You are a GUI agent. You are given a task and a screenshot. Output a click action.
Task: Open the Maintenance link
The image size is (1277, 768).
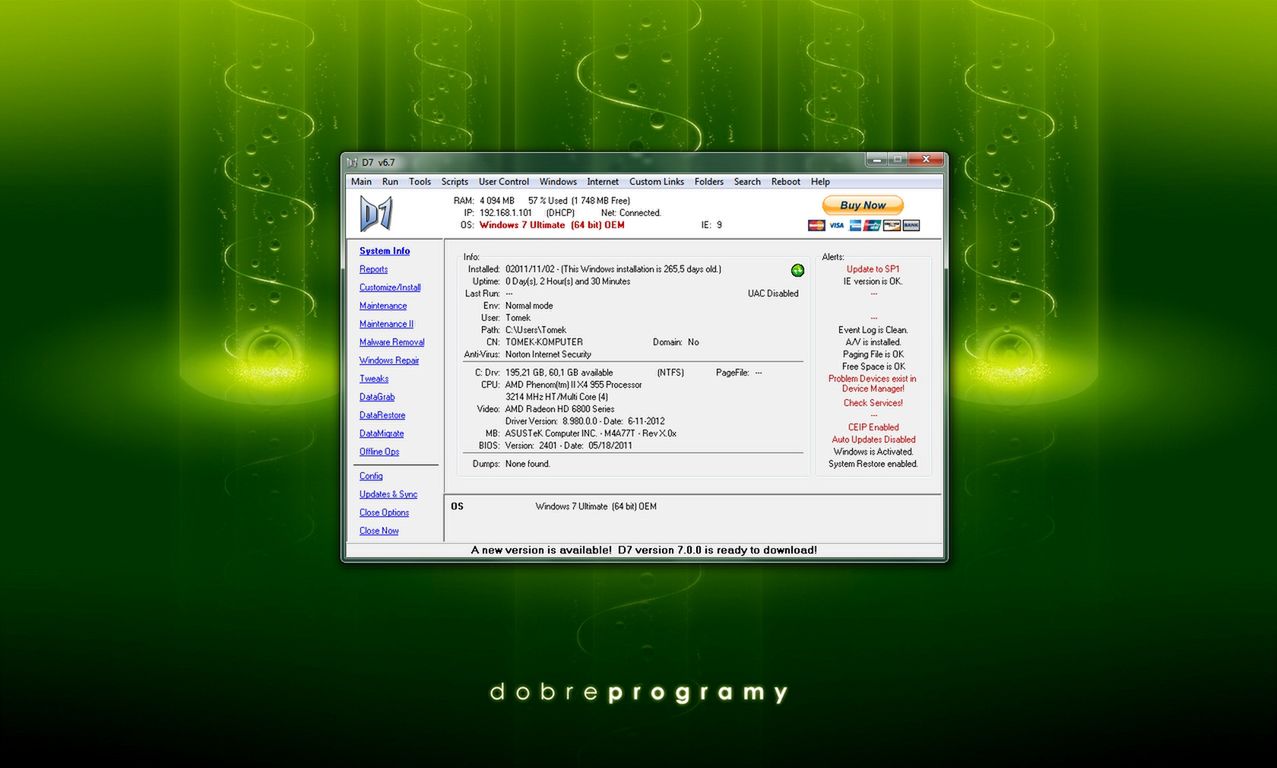click(383, 306)
